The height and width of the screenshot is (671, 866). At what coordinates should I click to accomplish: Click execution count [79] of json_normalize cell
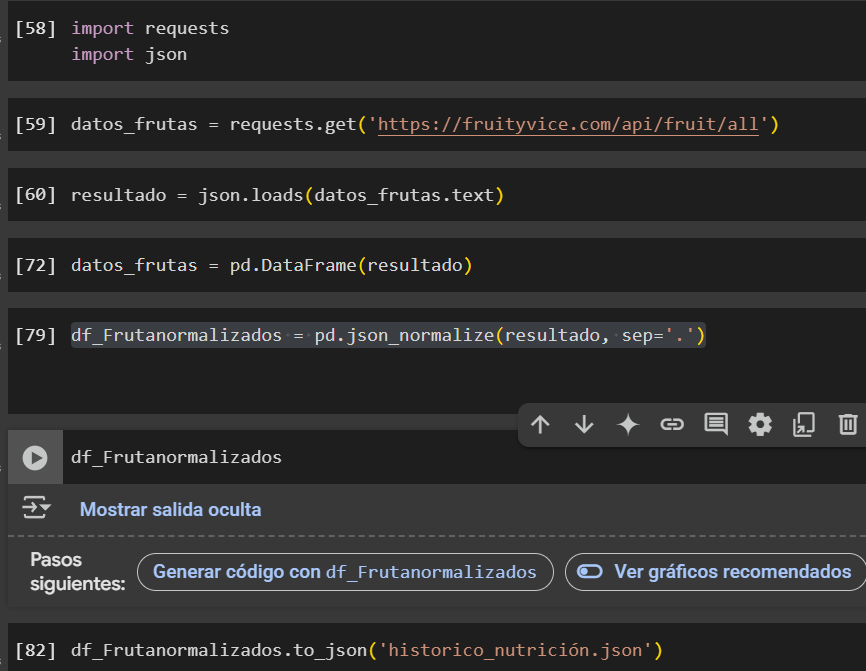[x=35, y=335]
